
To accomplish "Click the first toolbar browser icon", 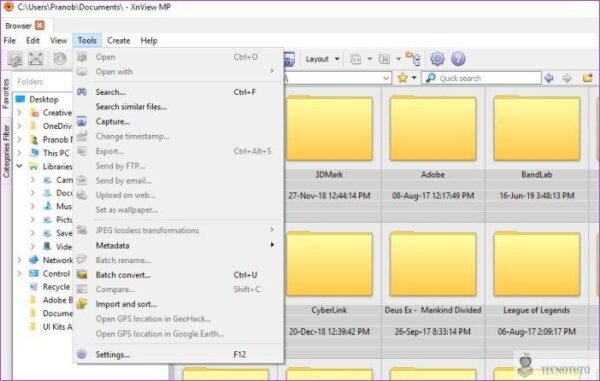I will tap(15, 59).
